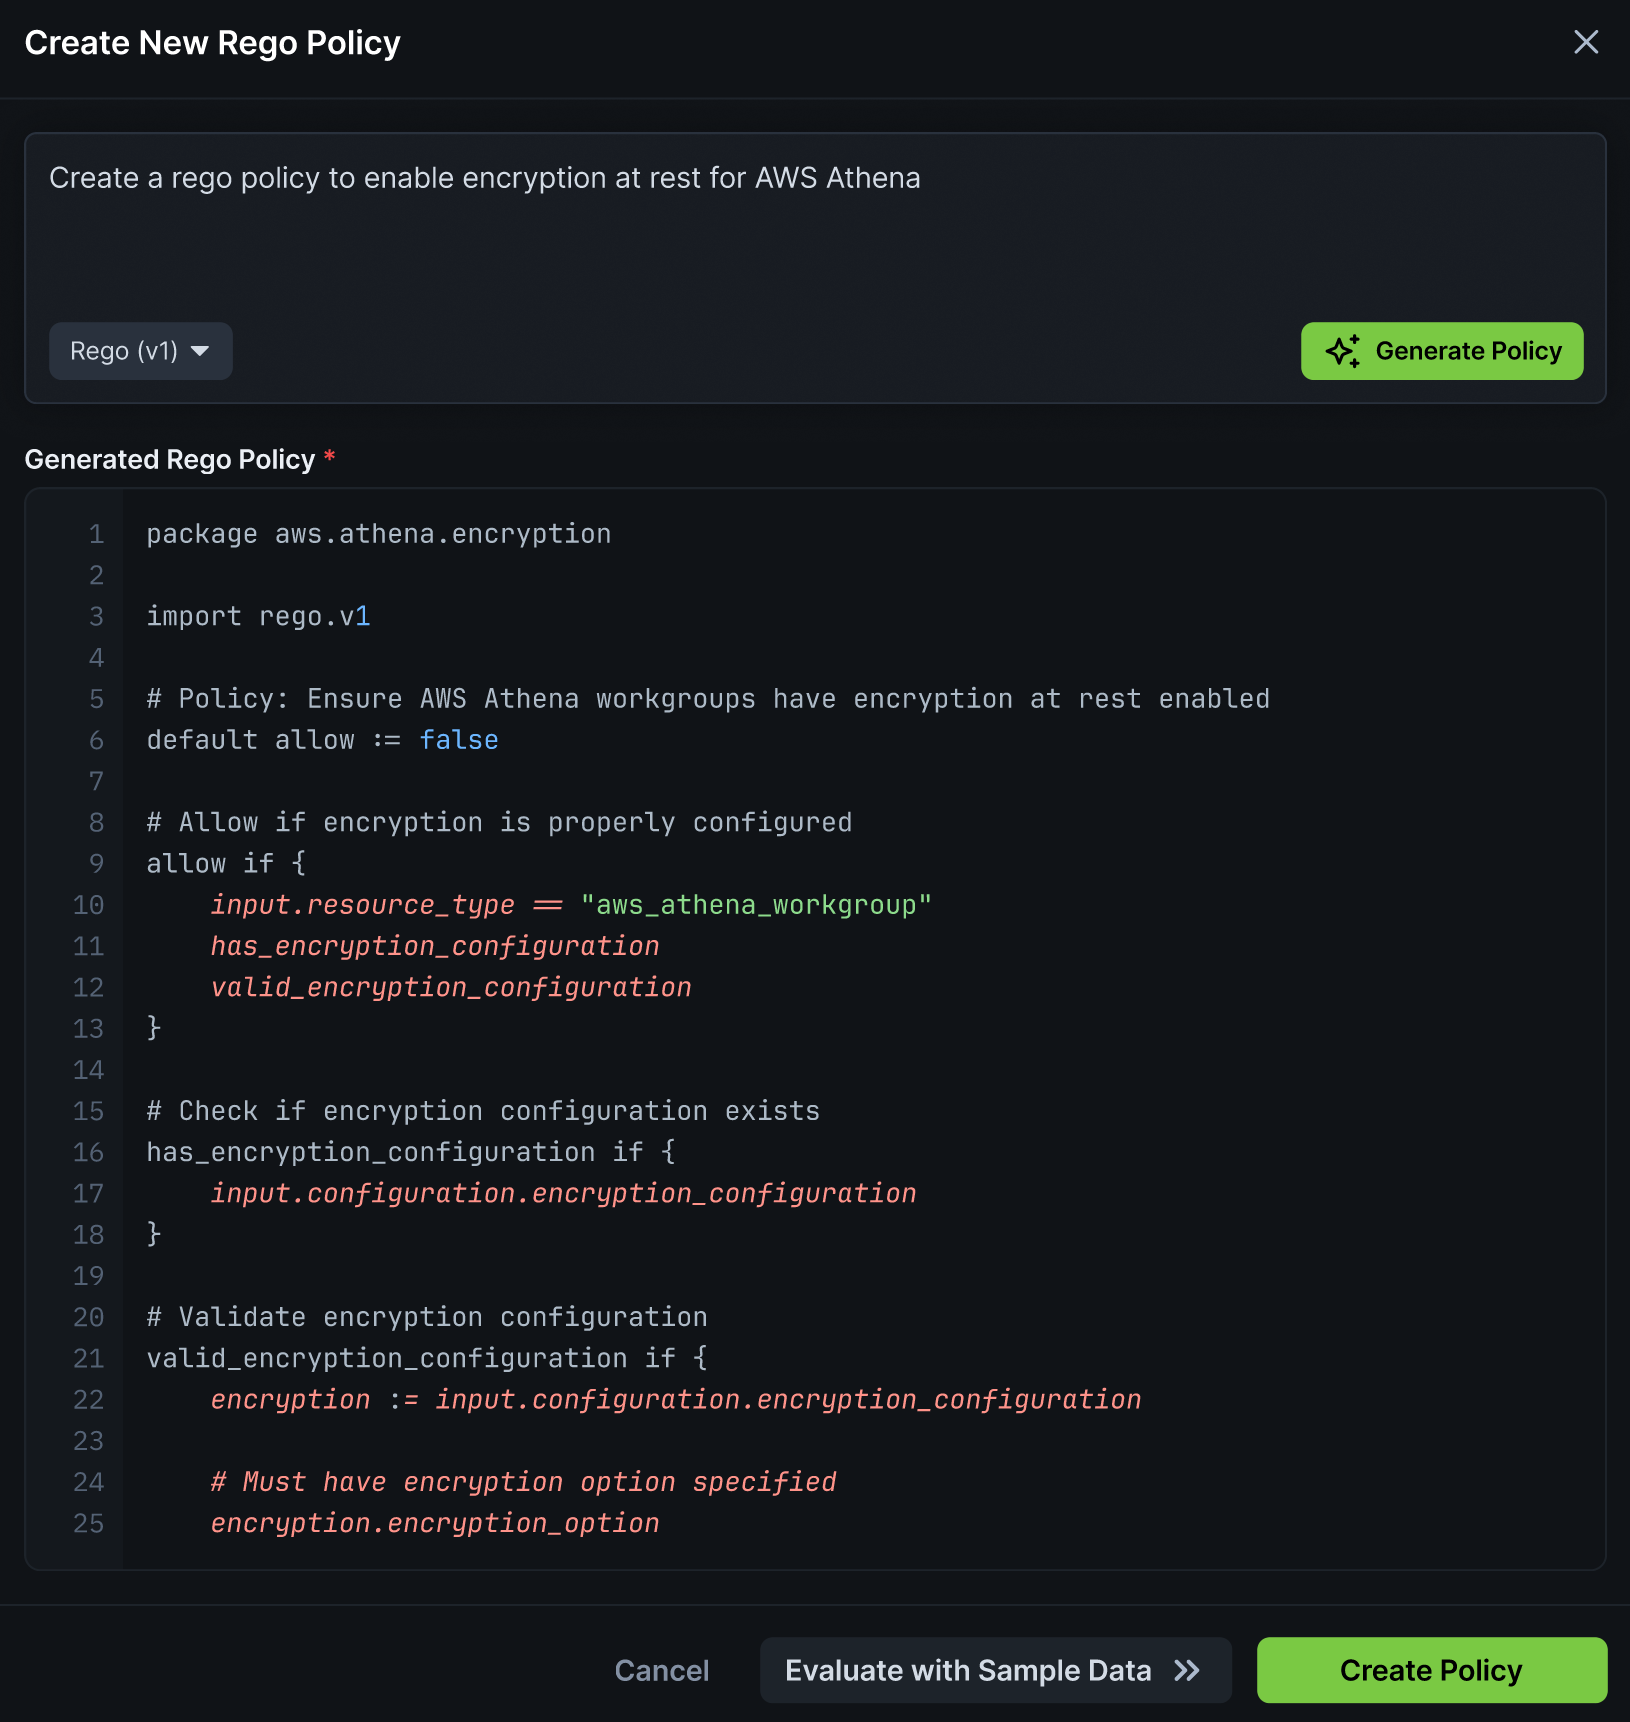Place cursor on the 'default allow := false' line

point(322,740)
